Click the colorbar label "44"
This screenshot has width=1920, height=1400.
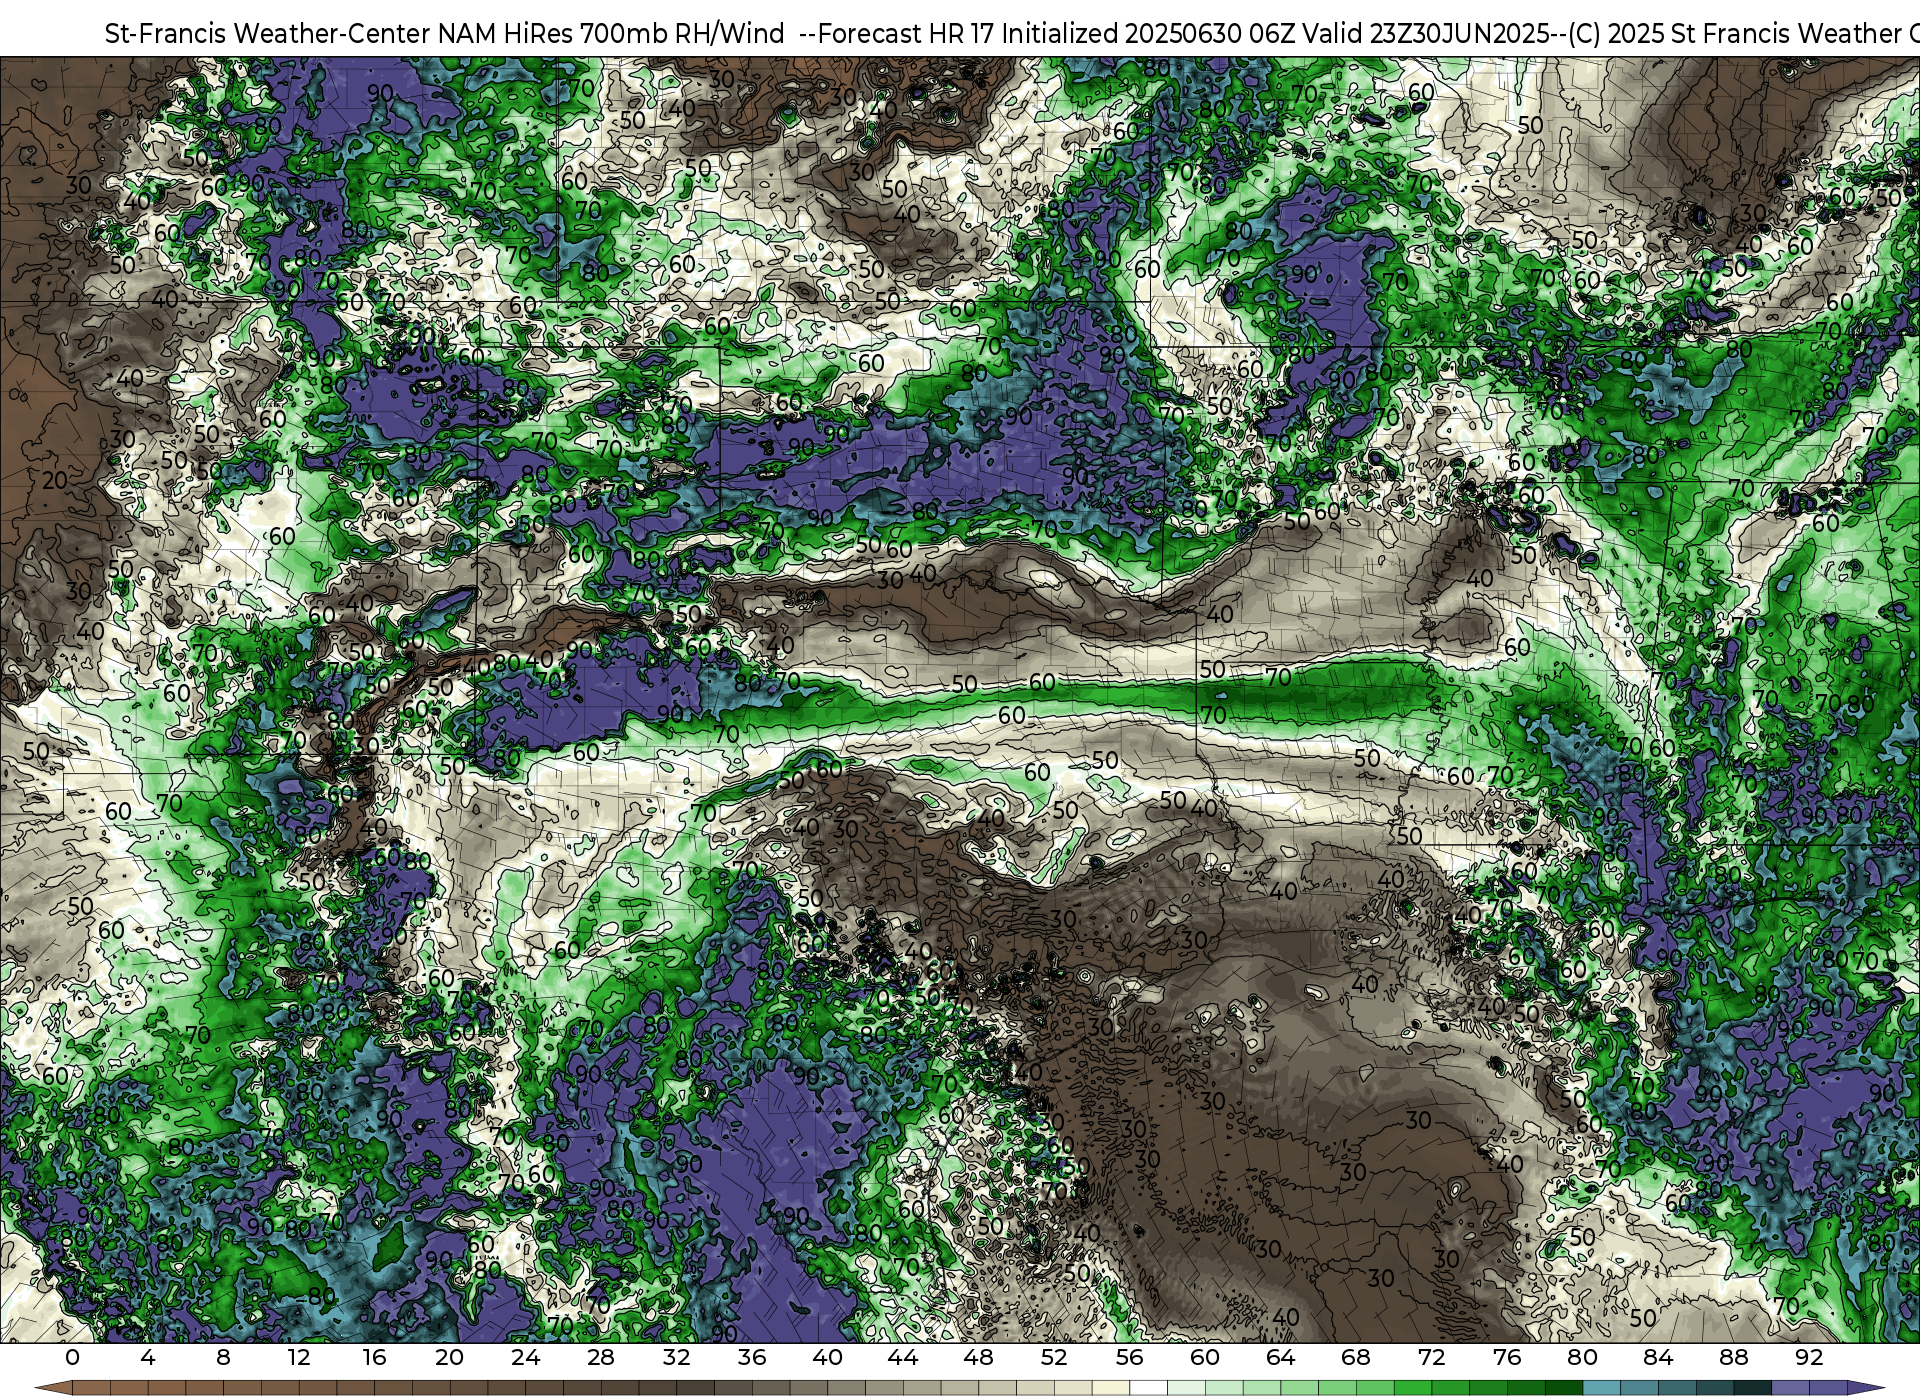(x=903, y=1357)
